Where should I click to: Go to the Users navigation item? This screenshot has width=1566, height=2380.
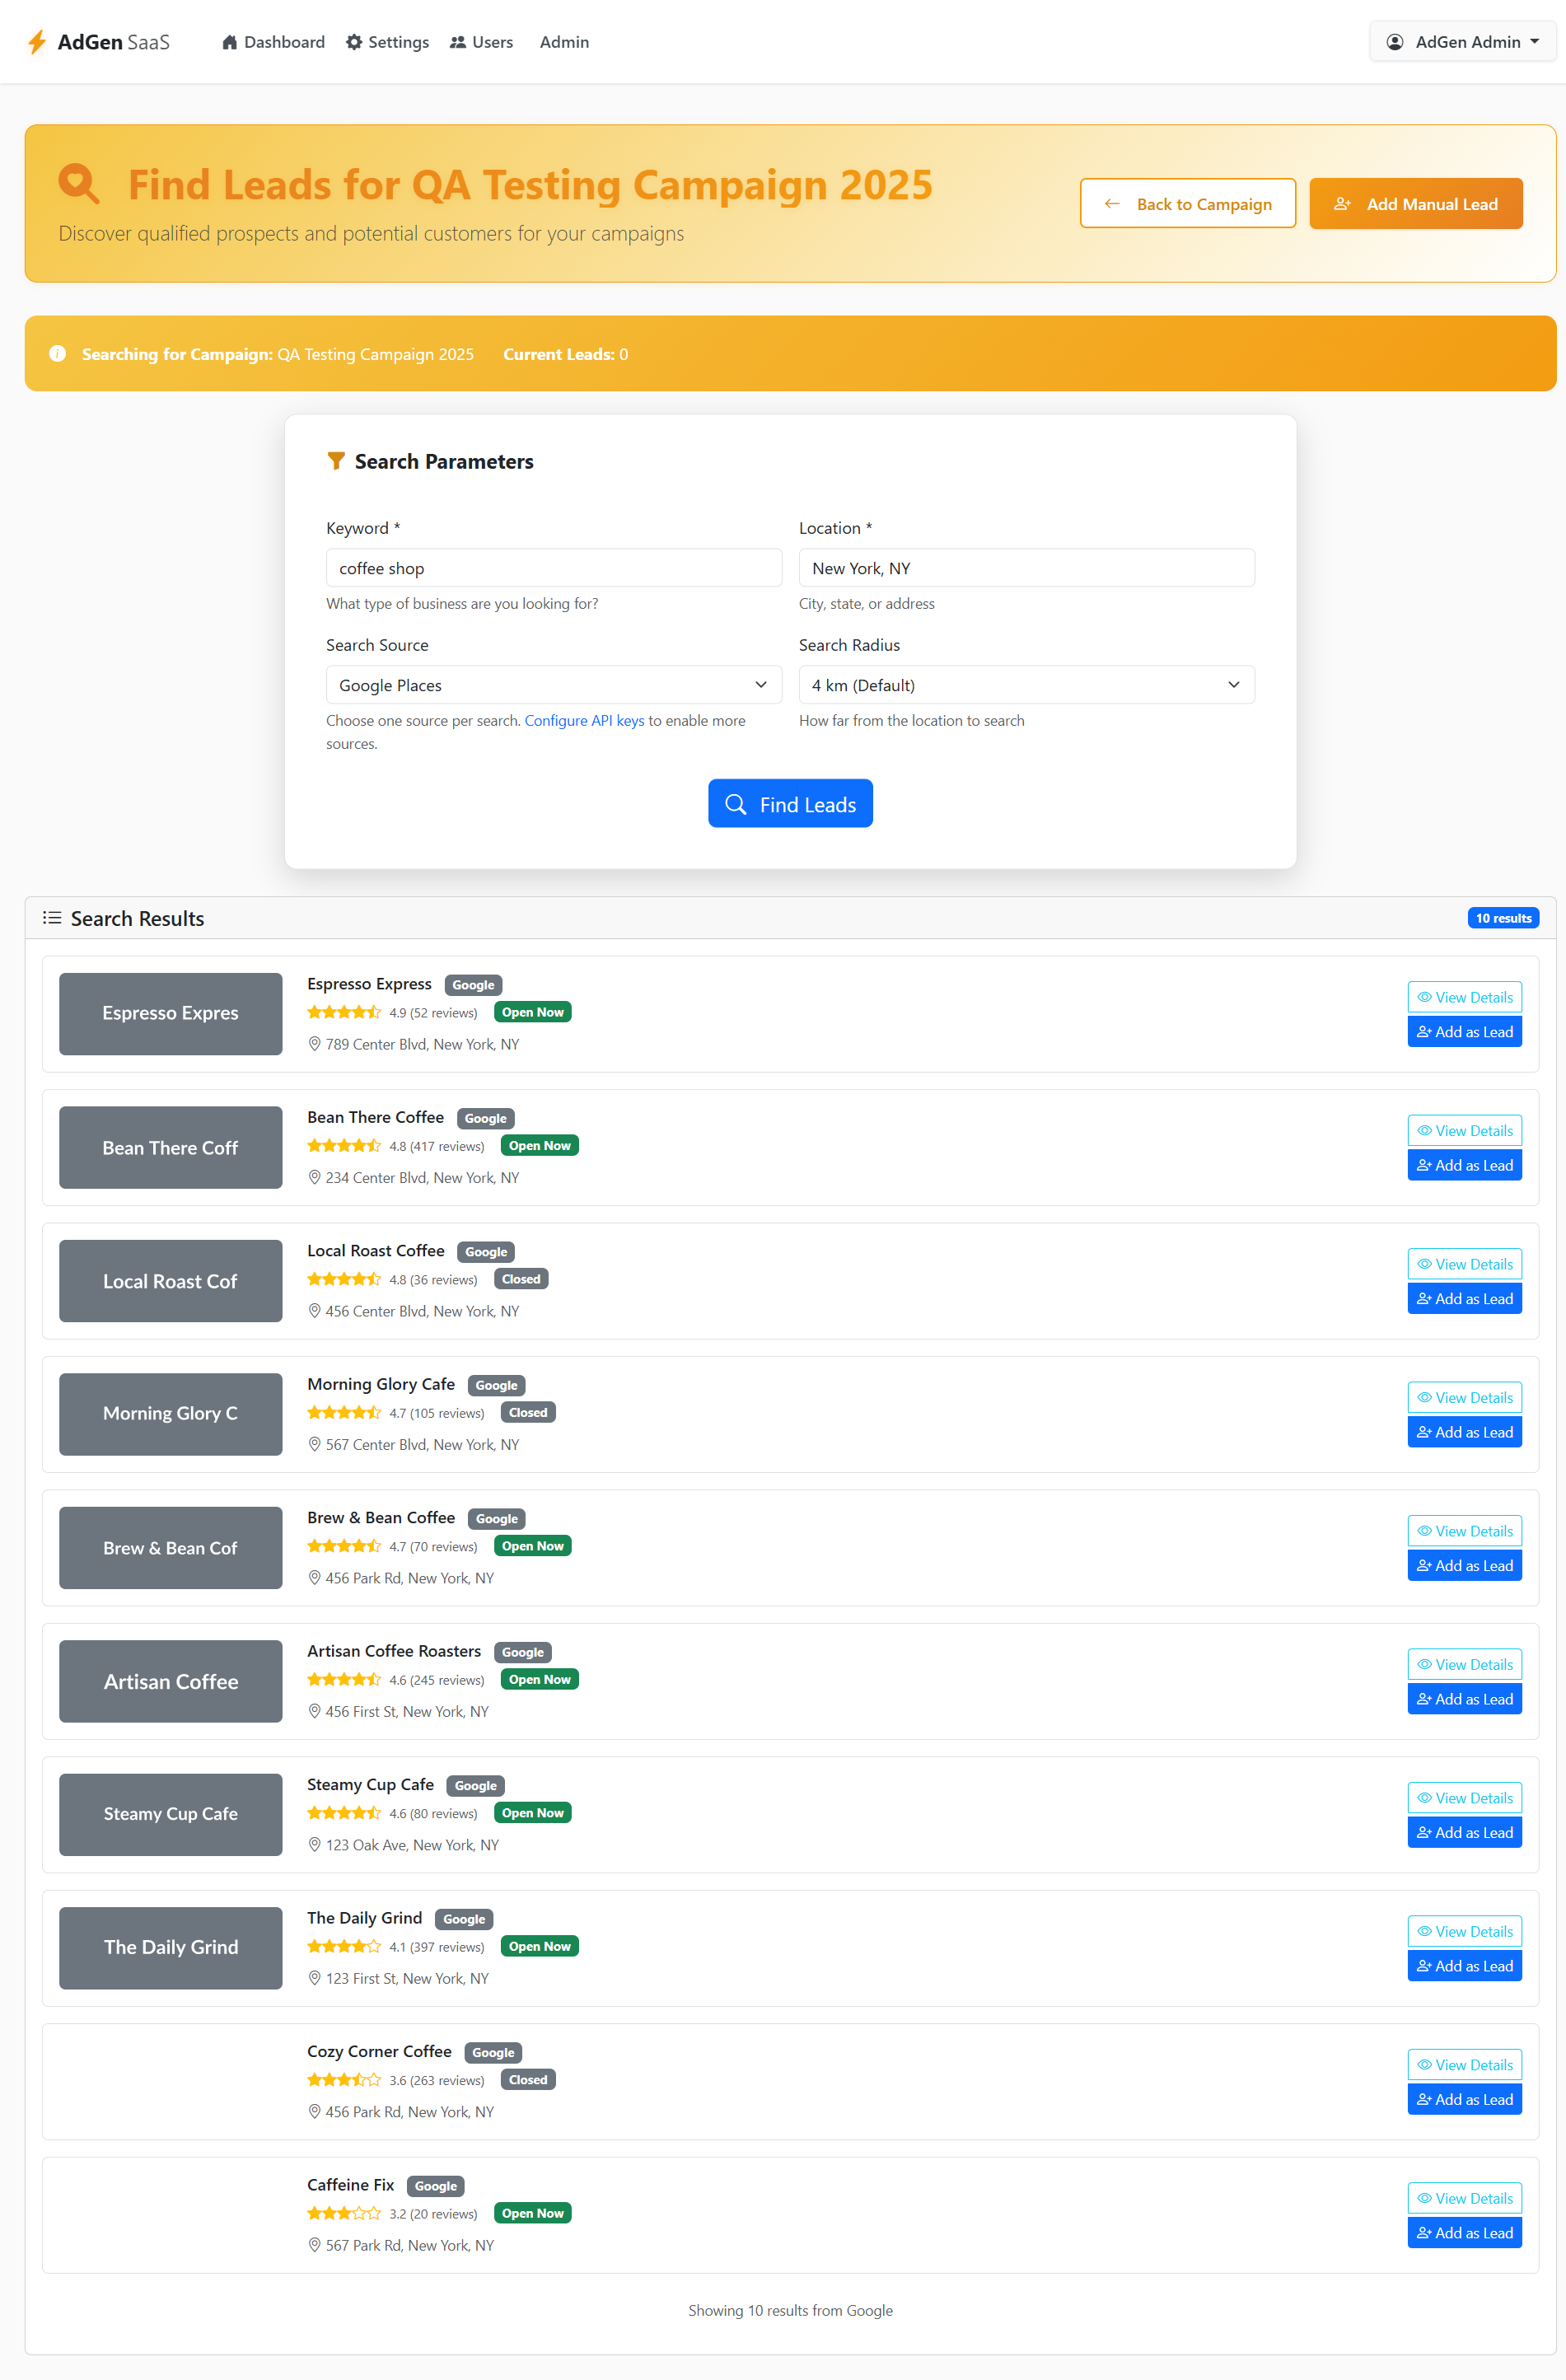pos(481,42)
